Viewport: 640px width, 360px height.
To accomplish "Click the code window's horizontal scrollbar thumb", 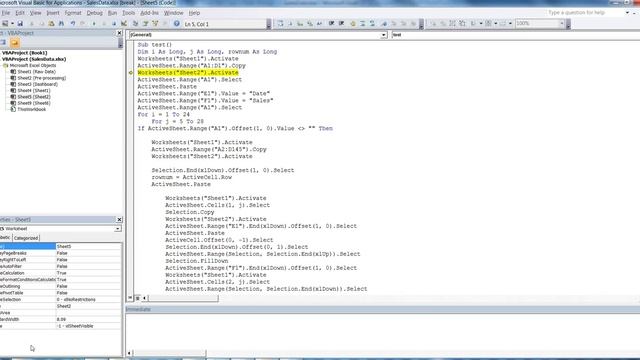I will (183, 298).
